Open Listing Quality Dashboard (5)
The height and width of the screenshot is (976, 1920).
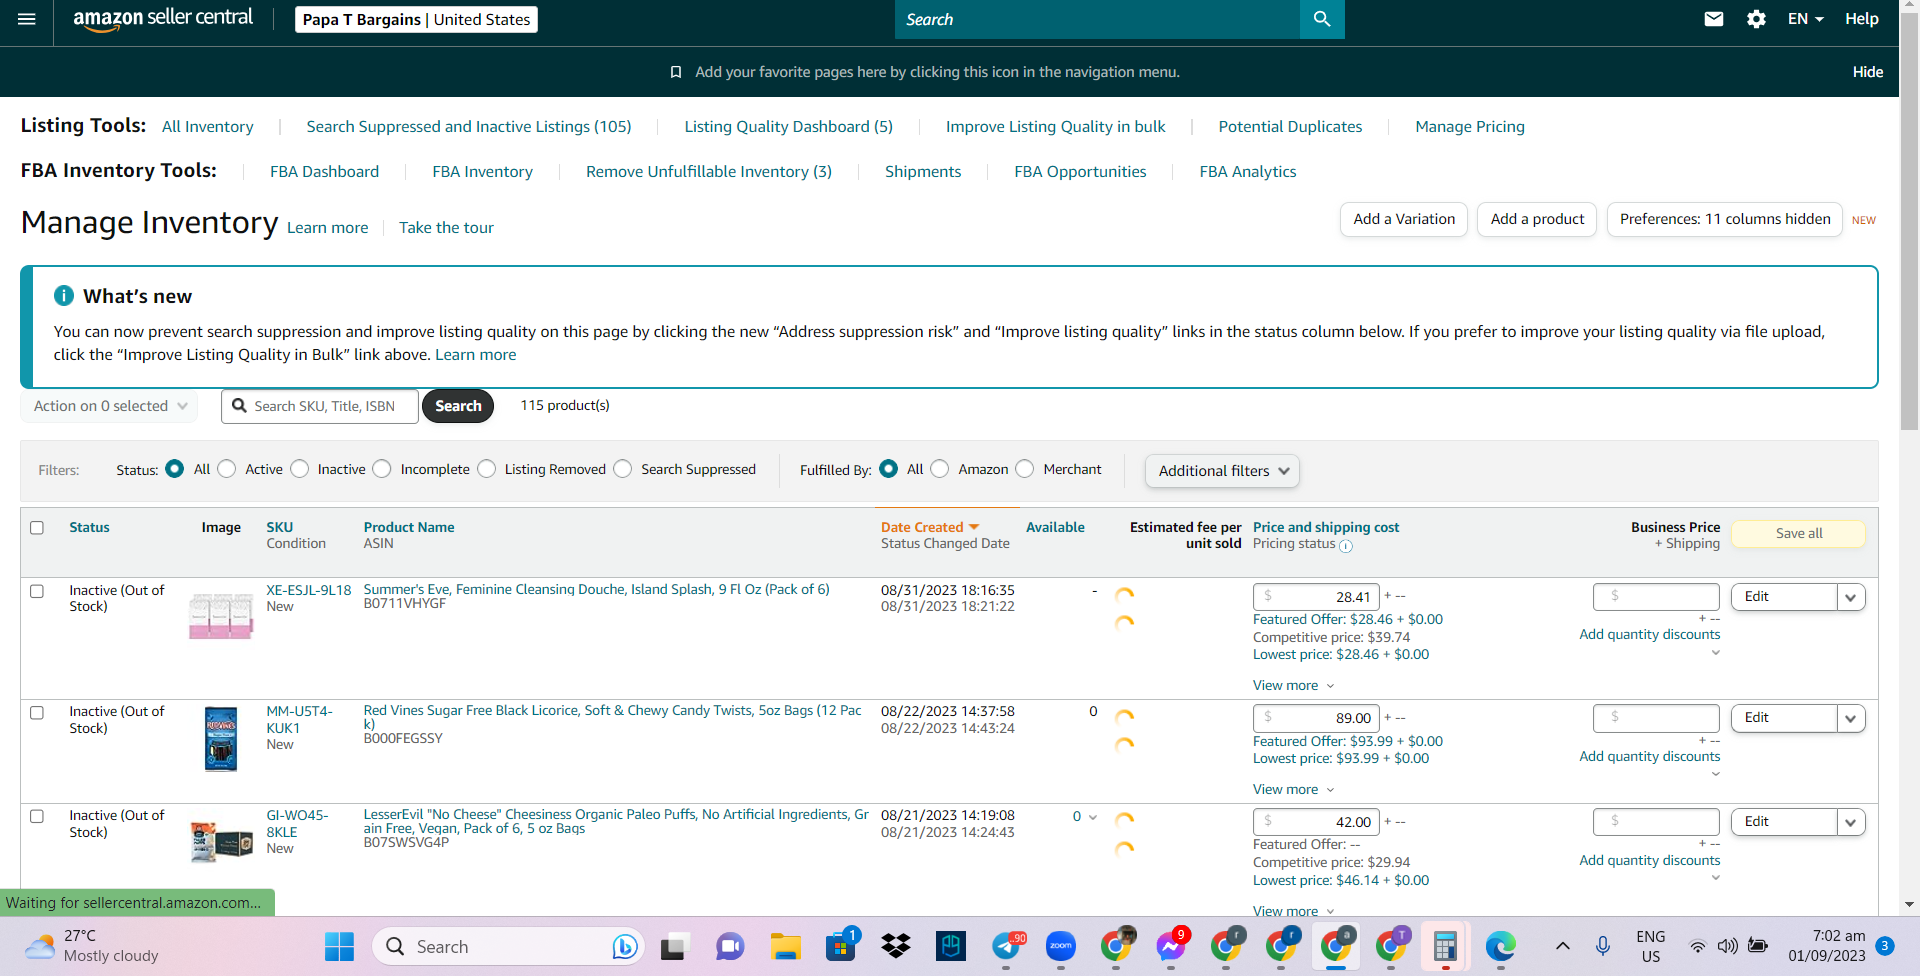click(x=789, y=127)
